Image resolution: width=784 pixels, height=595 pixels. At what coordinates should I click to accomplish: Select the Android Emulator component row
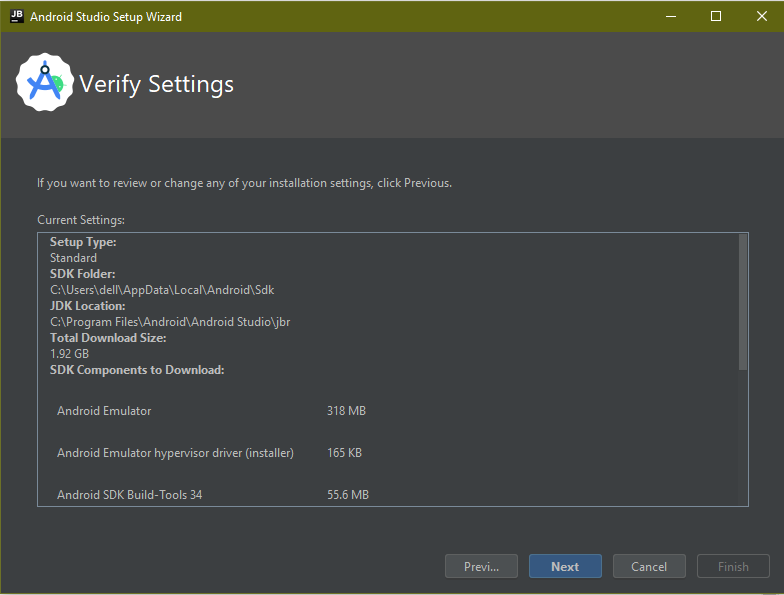[x=105, y=411]
